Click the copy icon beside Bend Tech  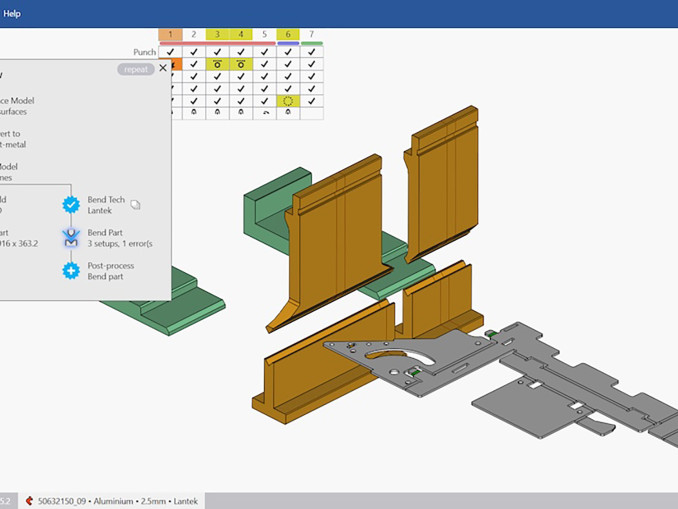click(135, 205)
